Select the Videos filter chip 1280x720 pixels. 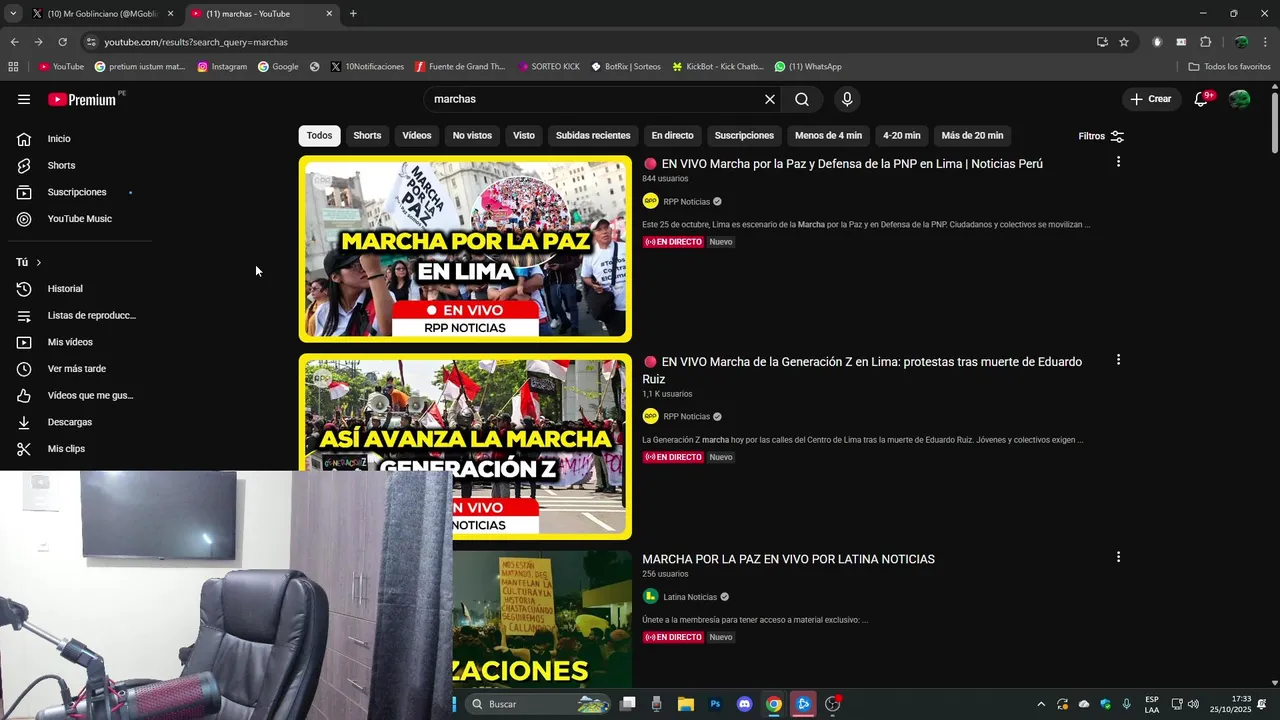tap(417, 136)
